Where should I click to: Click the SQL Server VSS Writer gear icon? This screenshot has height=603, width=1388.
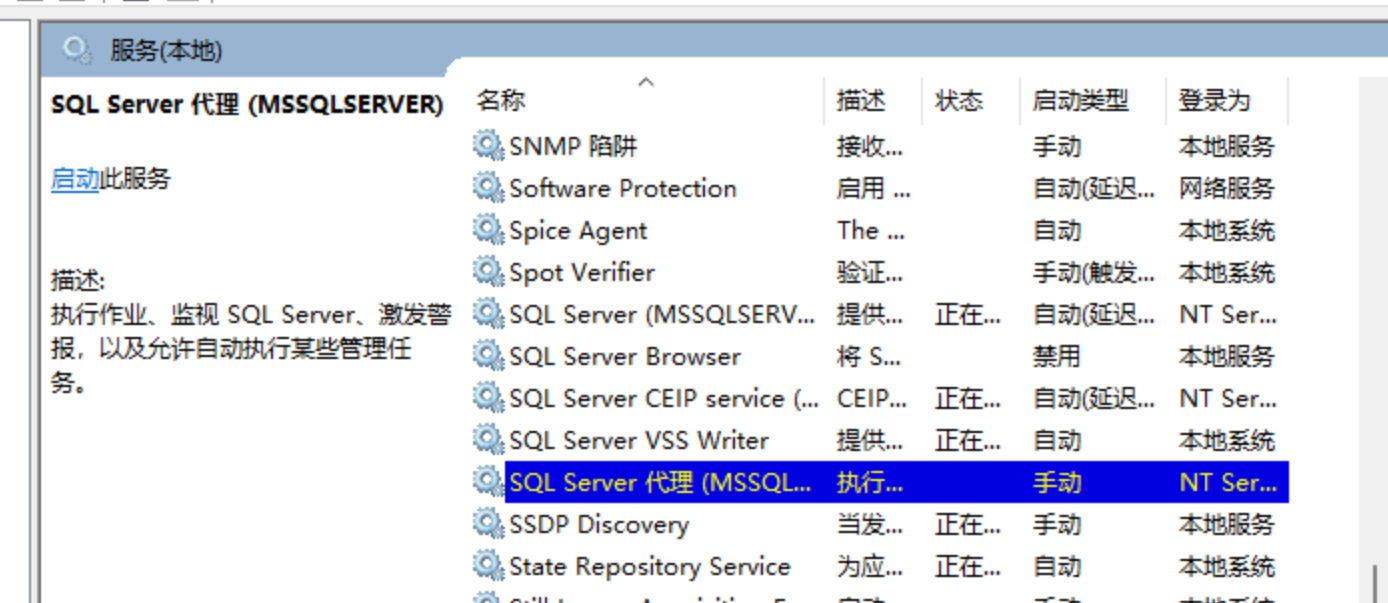487,440
